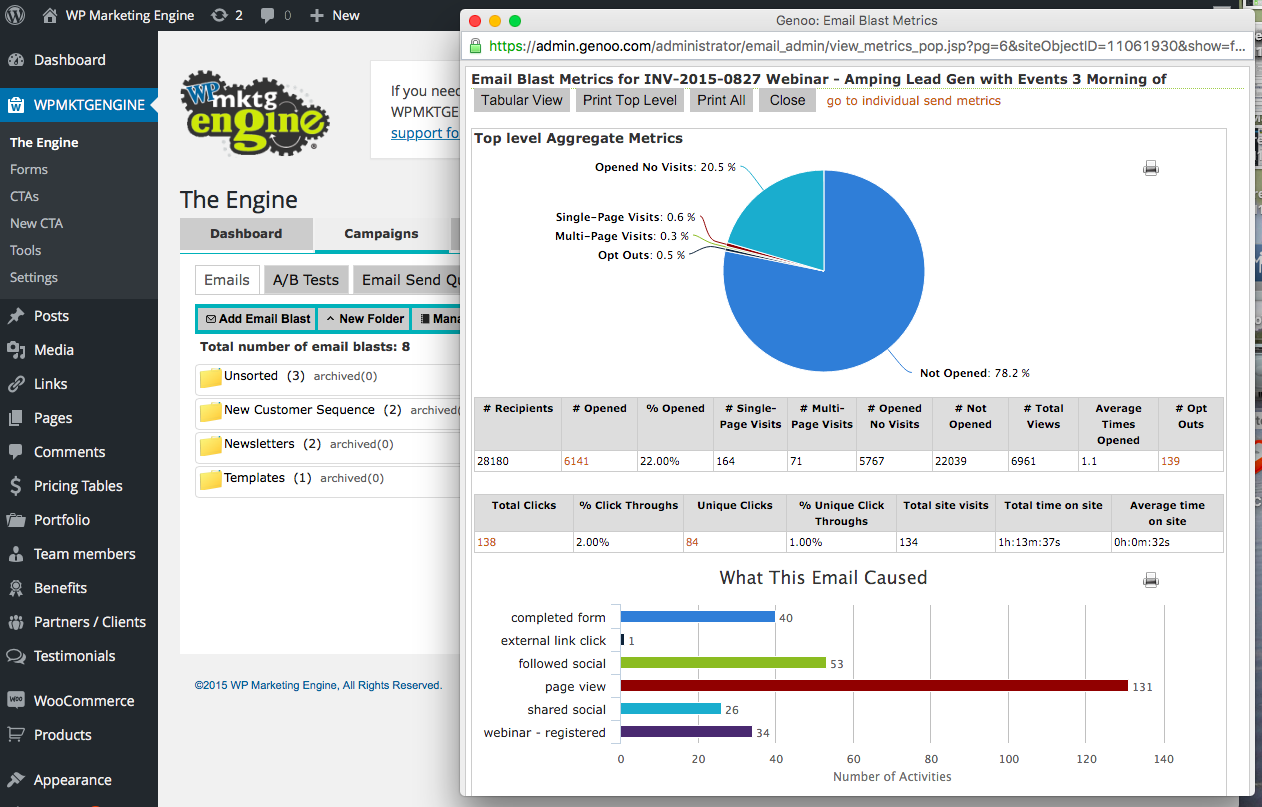Open the Media menu in sidebar

[x=54, y=350]
